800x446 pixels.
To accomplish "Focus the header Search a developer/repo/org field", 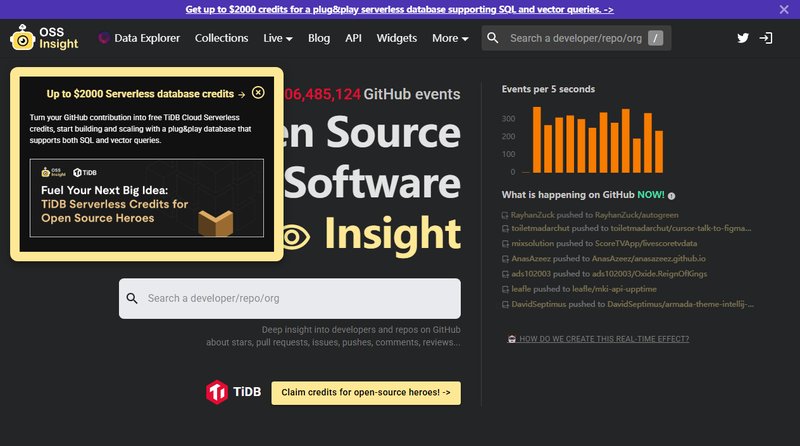I will (576, 38).
